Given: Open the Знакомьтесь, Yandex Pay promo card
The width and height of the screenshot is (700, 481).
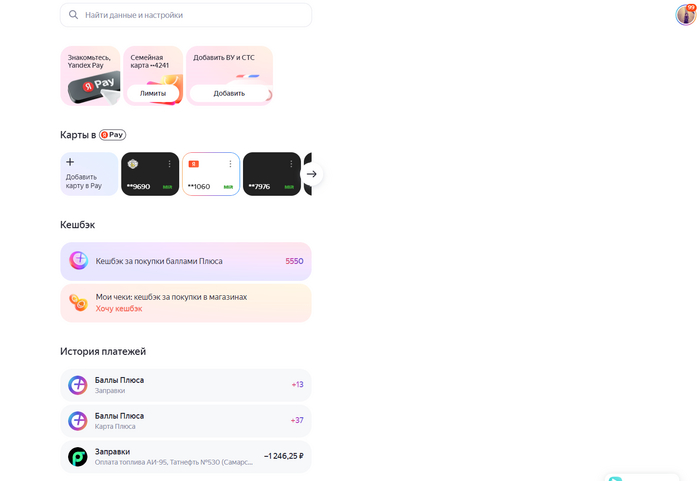Looking at the screenshot, I should pyautogui.click(x=90, y=76).
